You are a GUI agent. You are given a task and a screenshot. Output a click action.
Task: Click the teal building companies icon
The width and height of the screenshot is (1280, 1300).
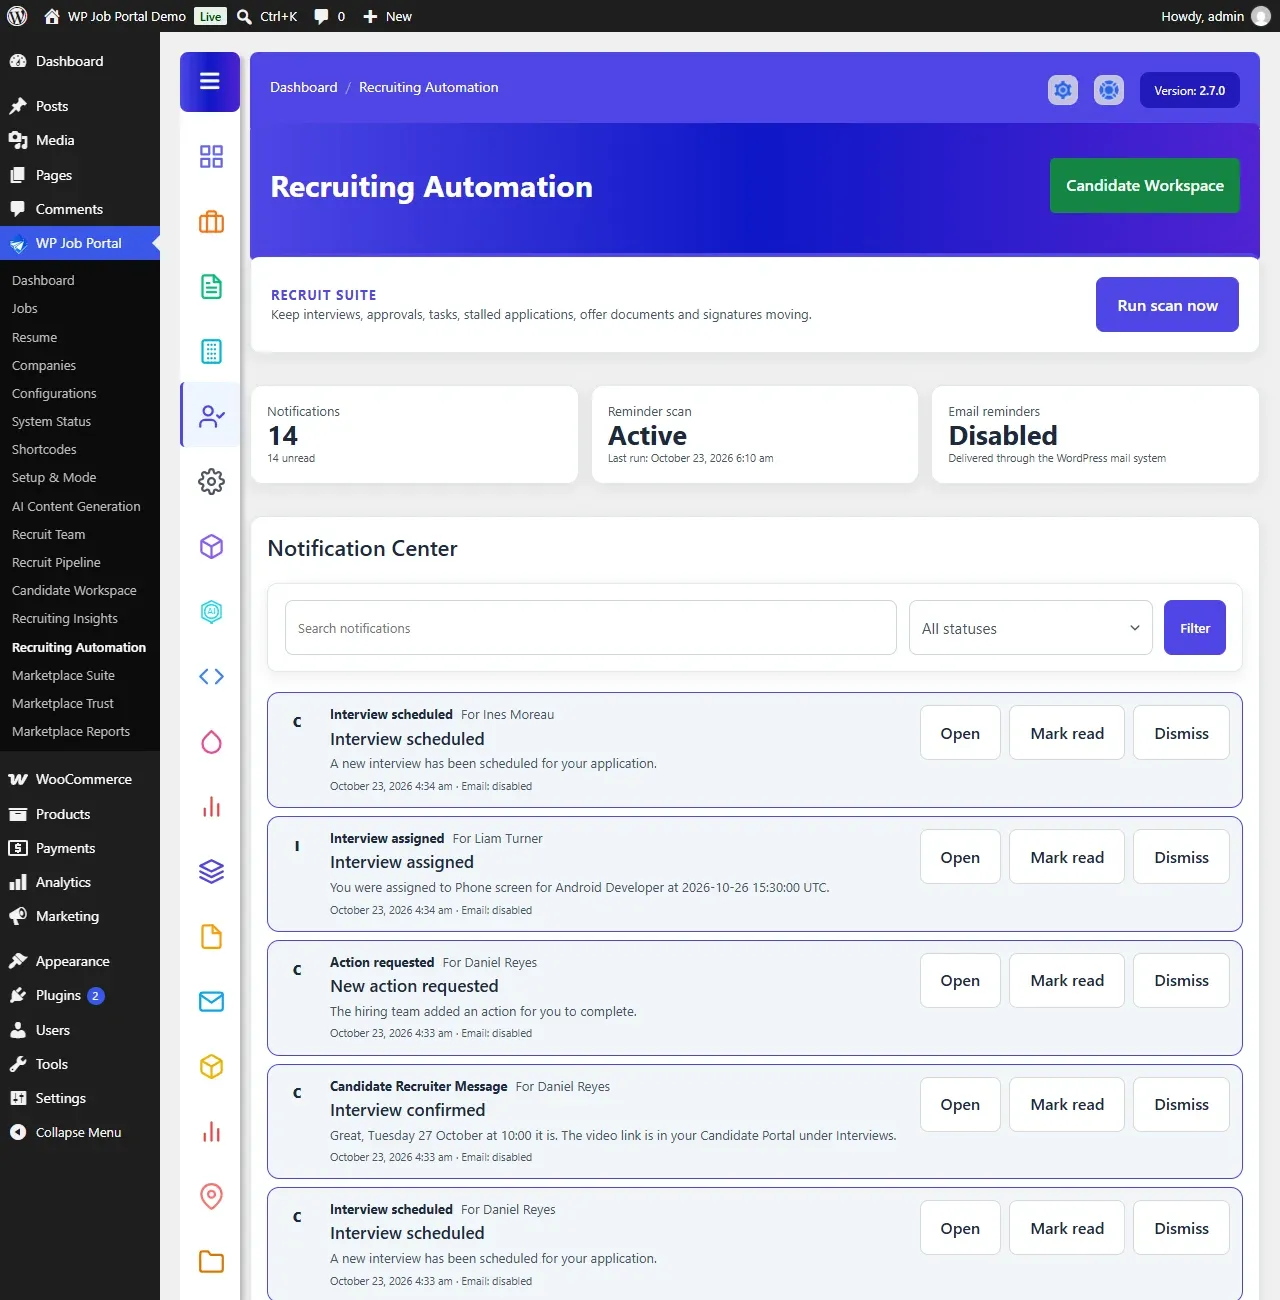pos(211,351)
